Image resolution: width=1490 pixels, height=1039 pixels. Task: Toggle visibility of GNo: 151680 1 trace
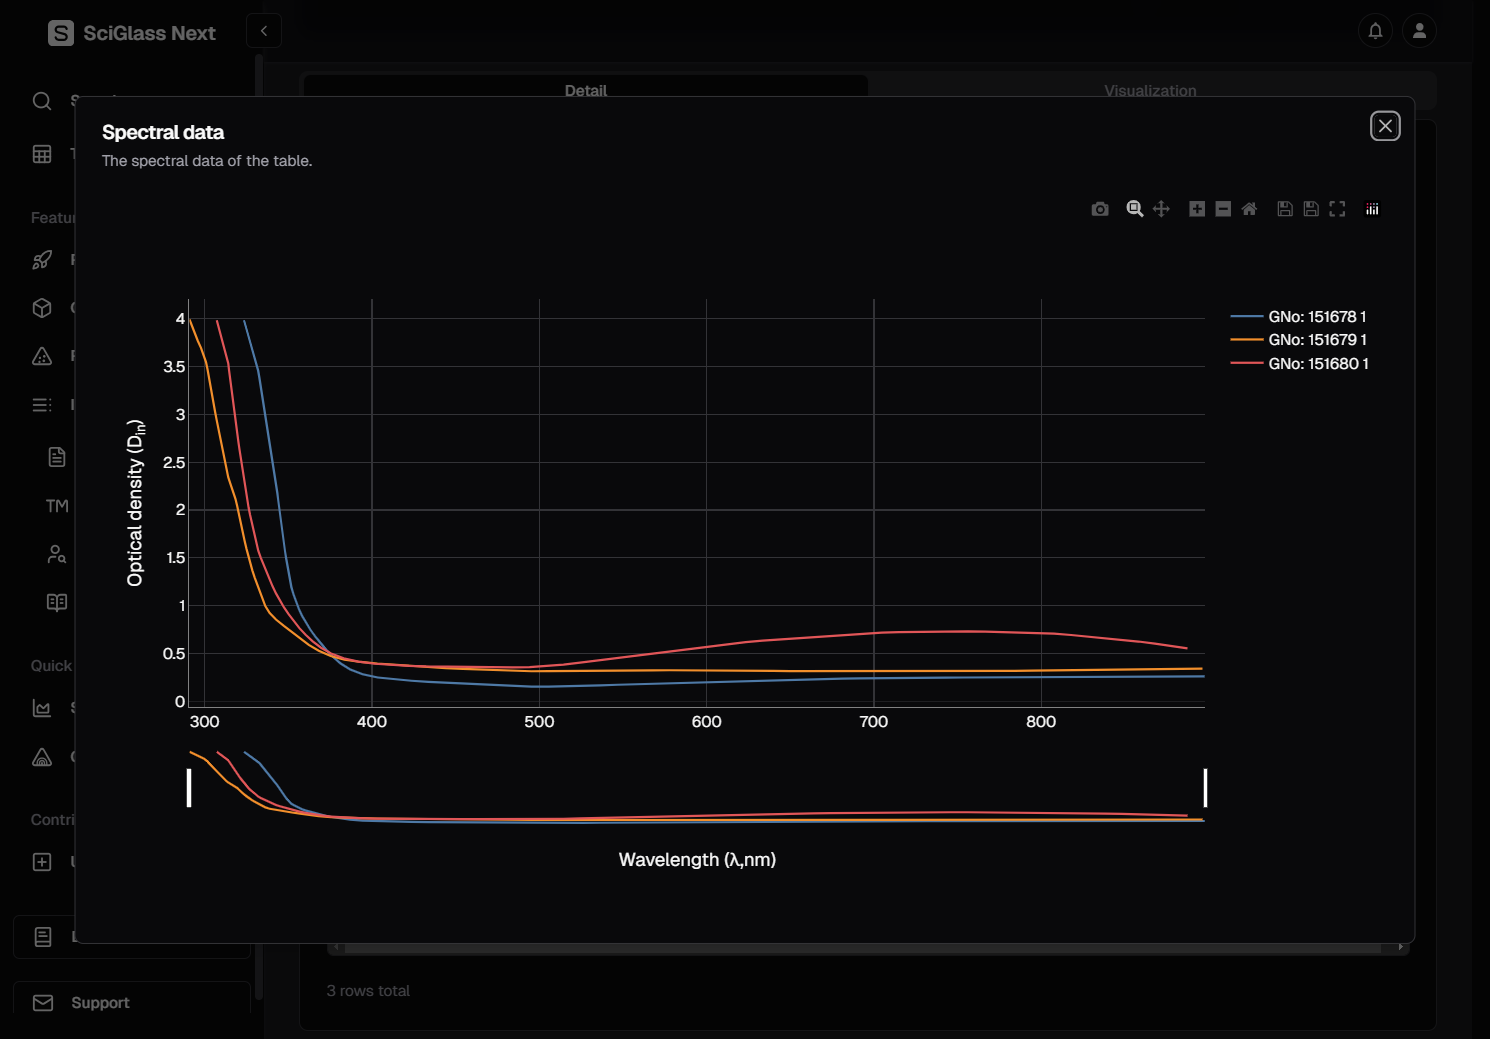1316,364
